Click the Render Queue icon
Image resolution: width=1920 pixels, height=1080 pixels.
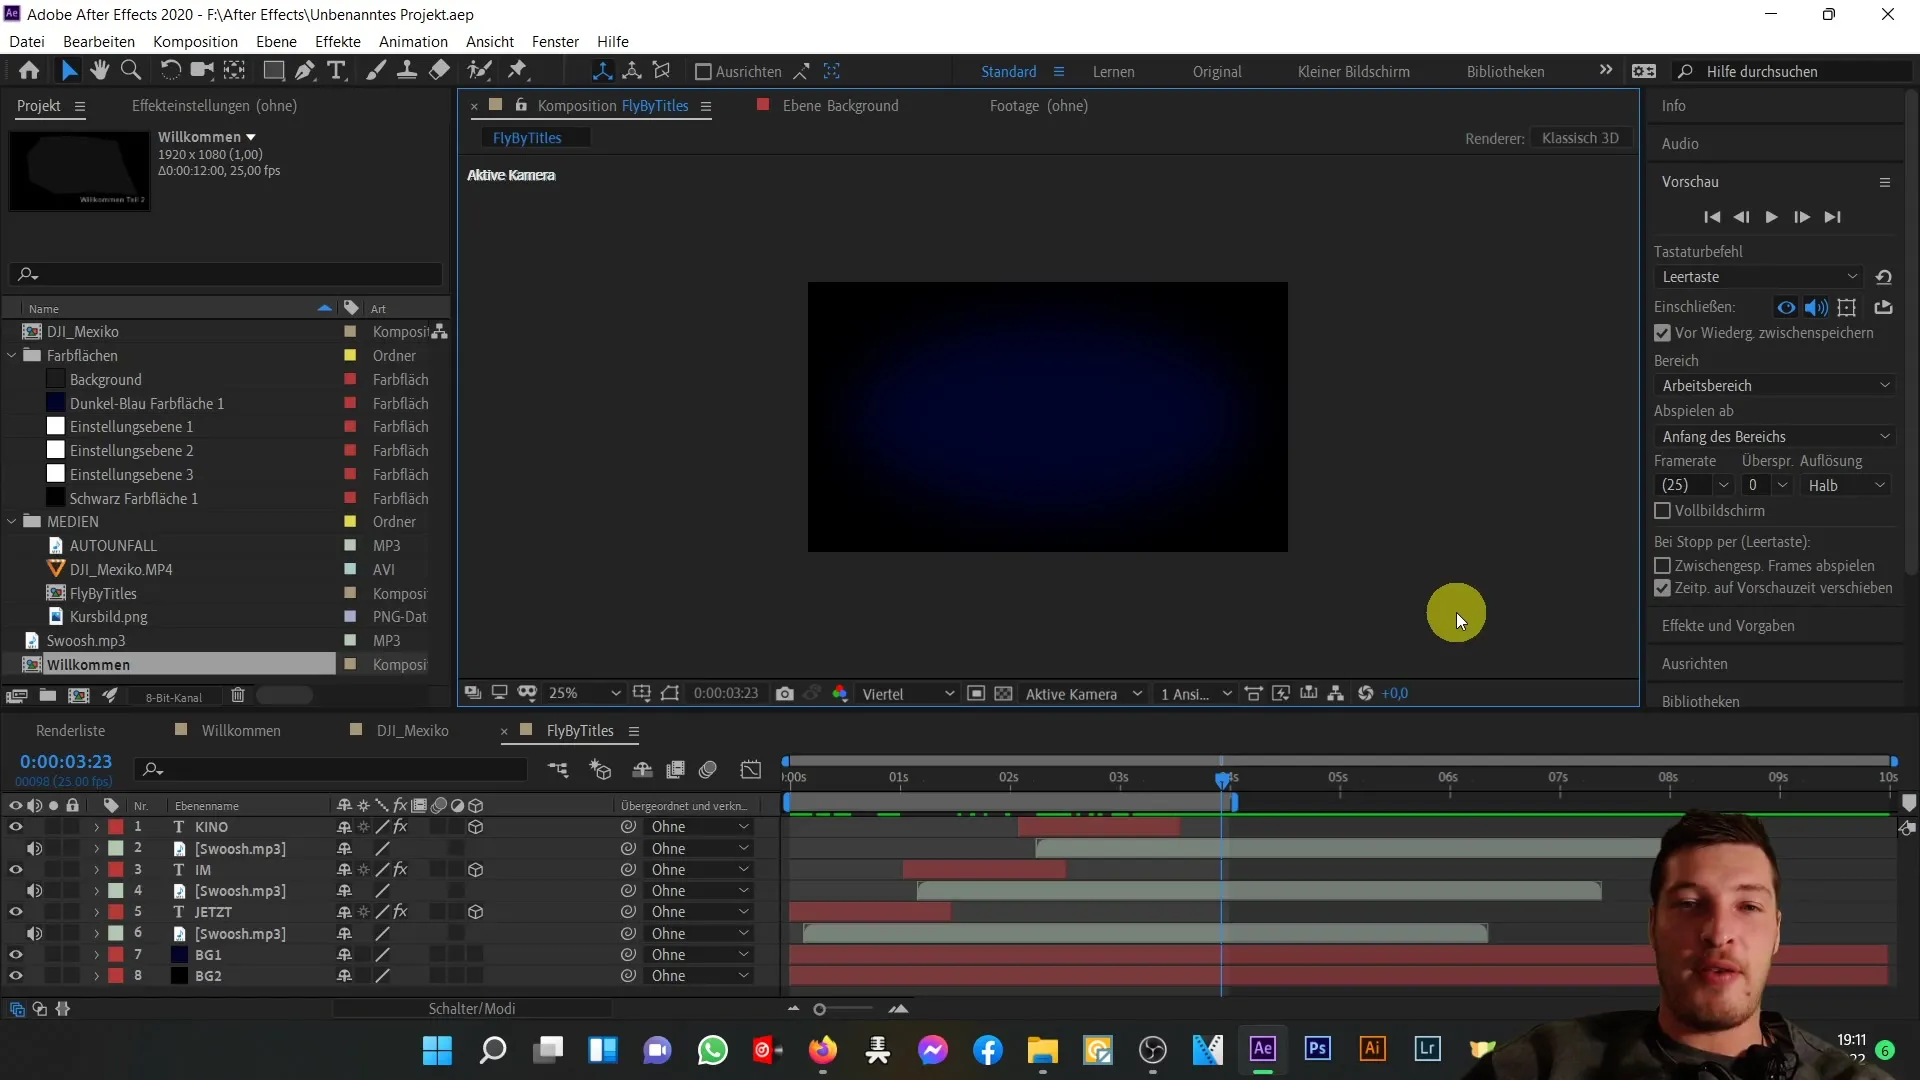(x=70, y=731)
